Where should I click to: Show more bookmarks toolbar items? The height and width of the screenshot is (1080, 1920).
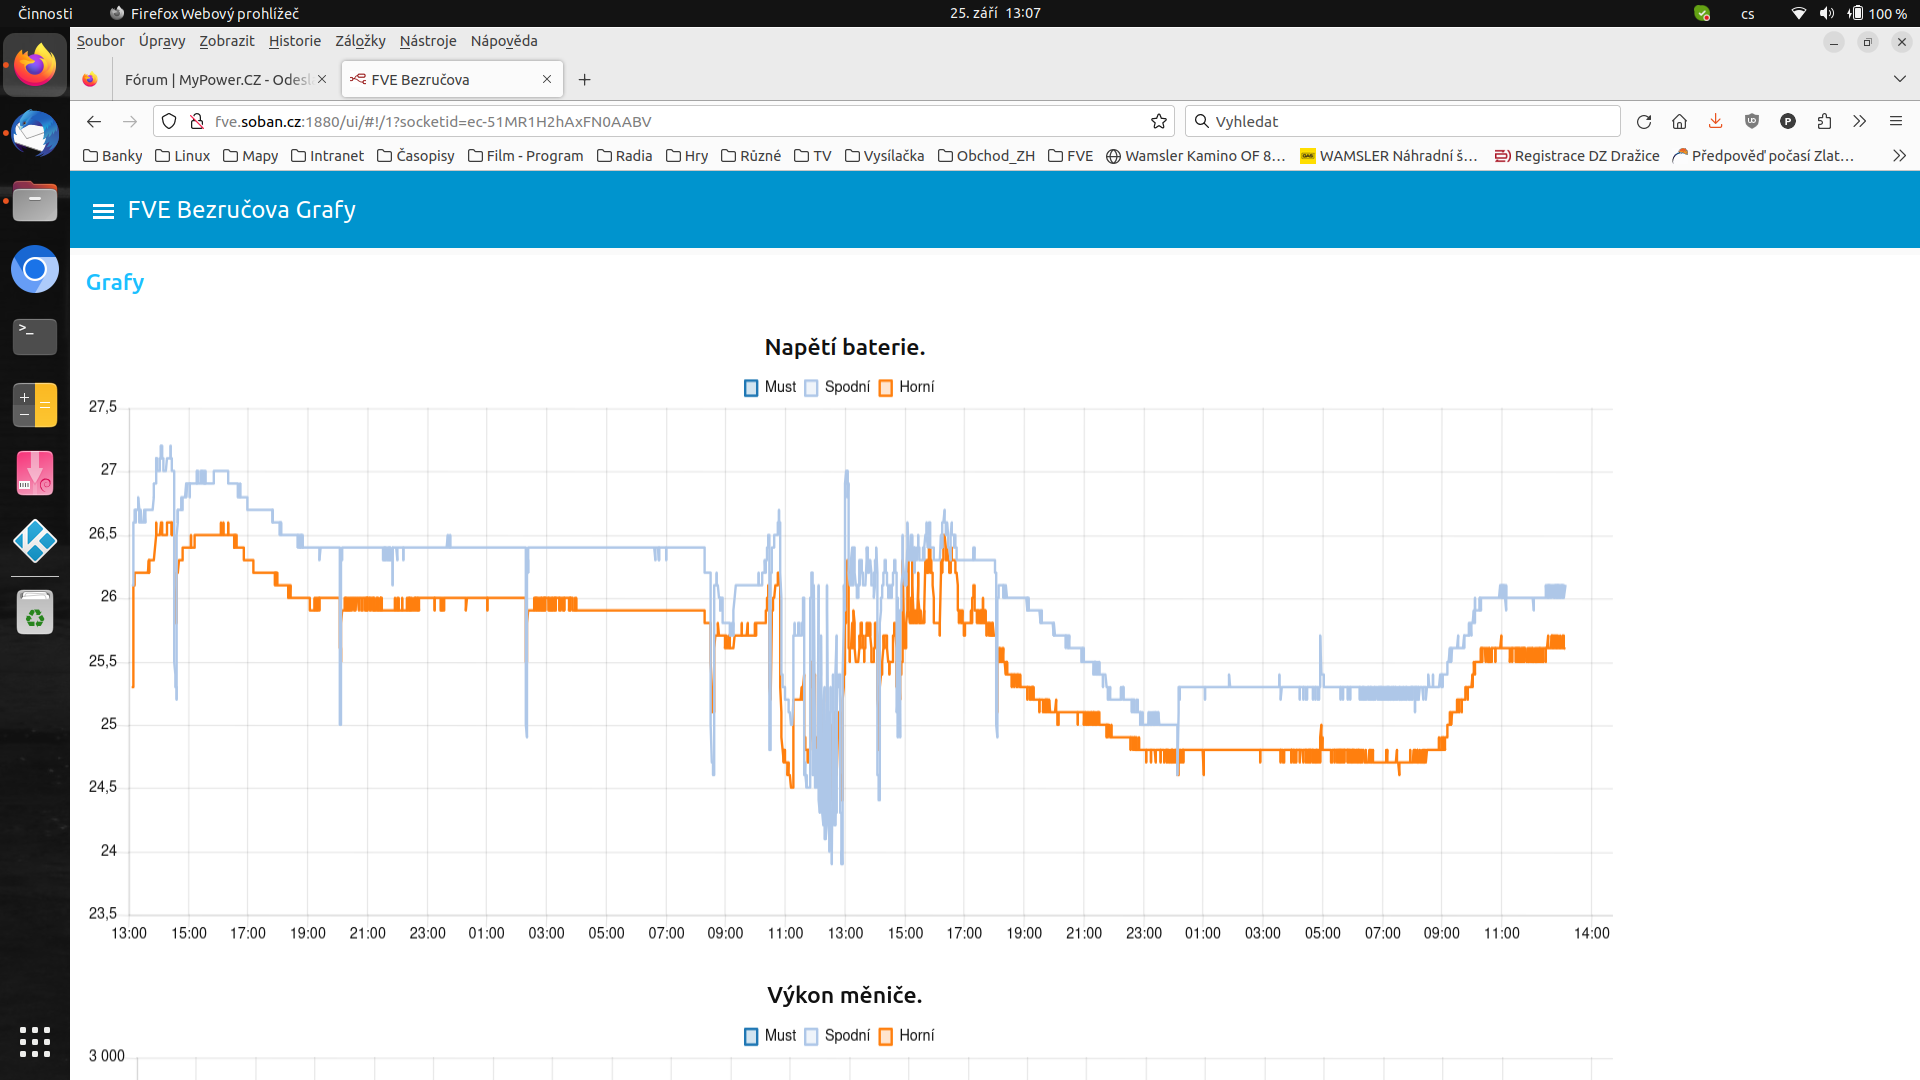pyautogui.click(x=1899, y=156)
